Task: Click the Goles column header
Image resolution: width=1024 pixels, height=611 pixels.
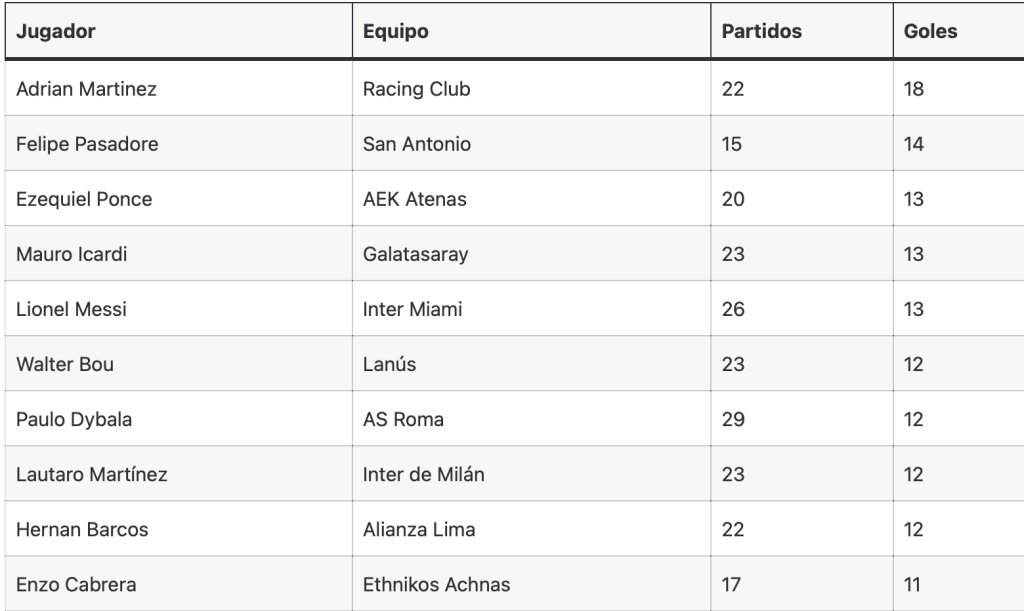Action: pyautogui.click(x=959, y=31)
